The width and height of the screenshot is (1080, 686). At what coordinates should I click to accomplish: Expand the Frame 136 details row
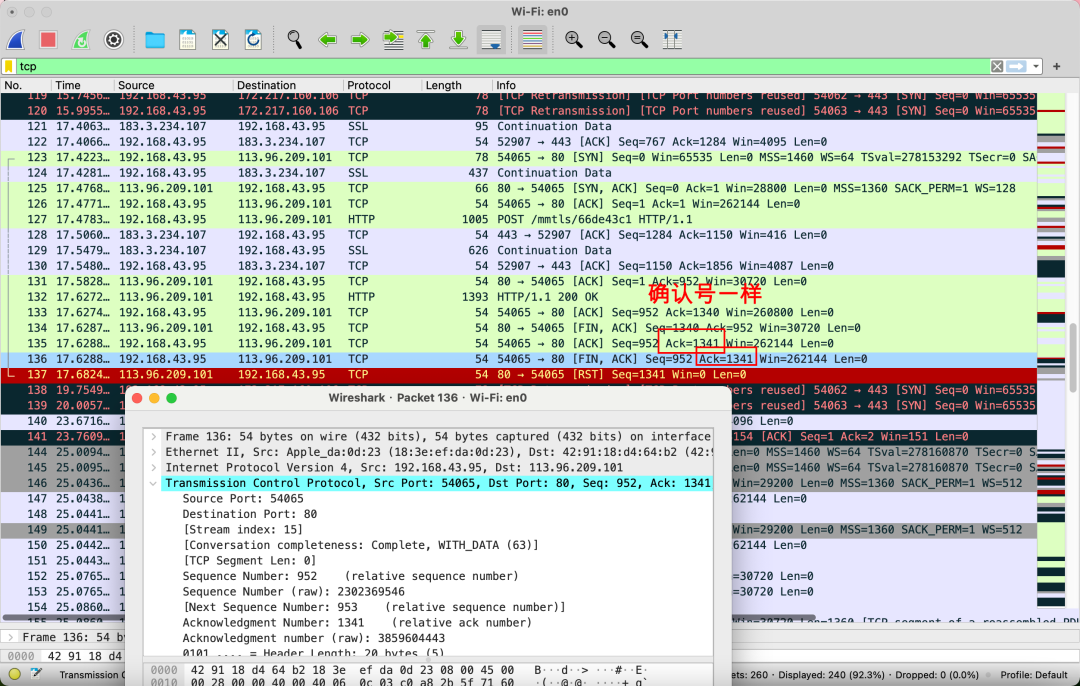(154, 437)
